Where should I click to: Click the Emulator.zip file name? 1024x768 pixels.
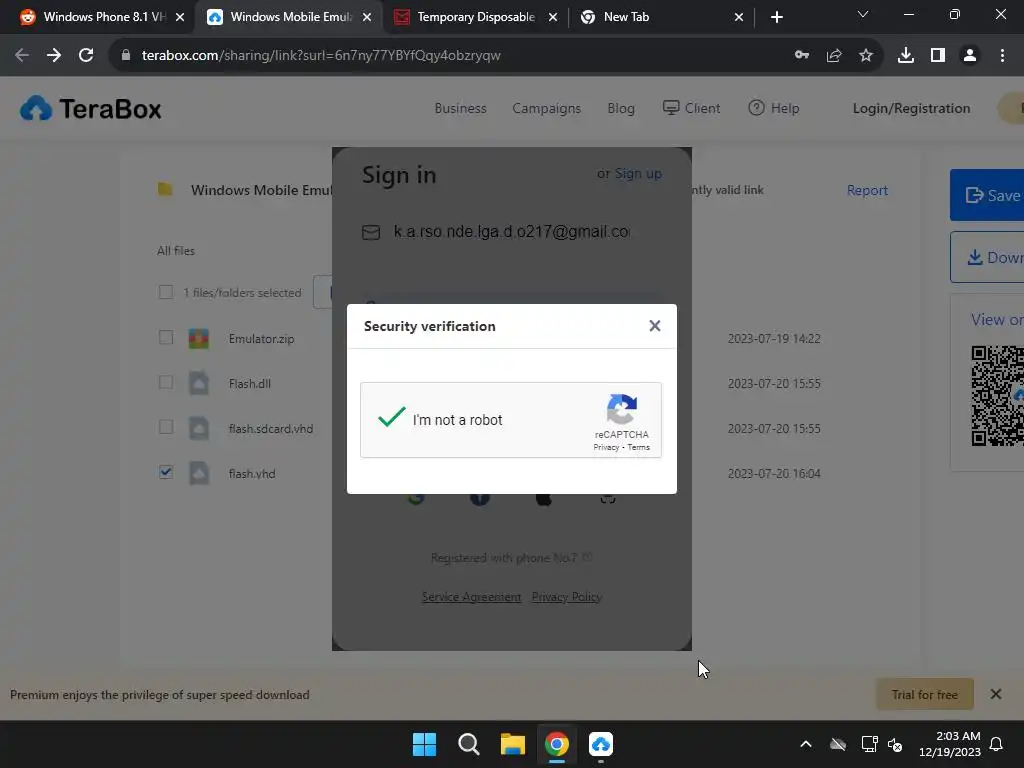coord(261,339)
